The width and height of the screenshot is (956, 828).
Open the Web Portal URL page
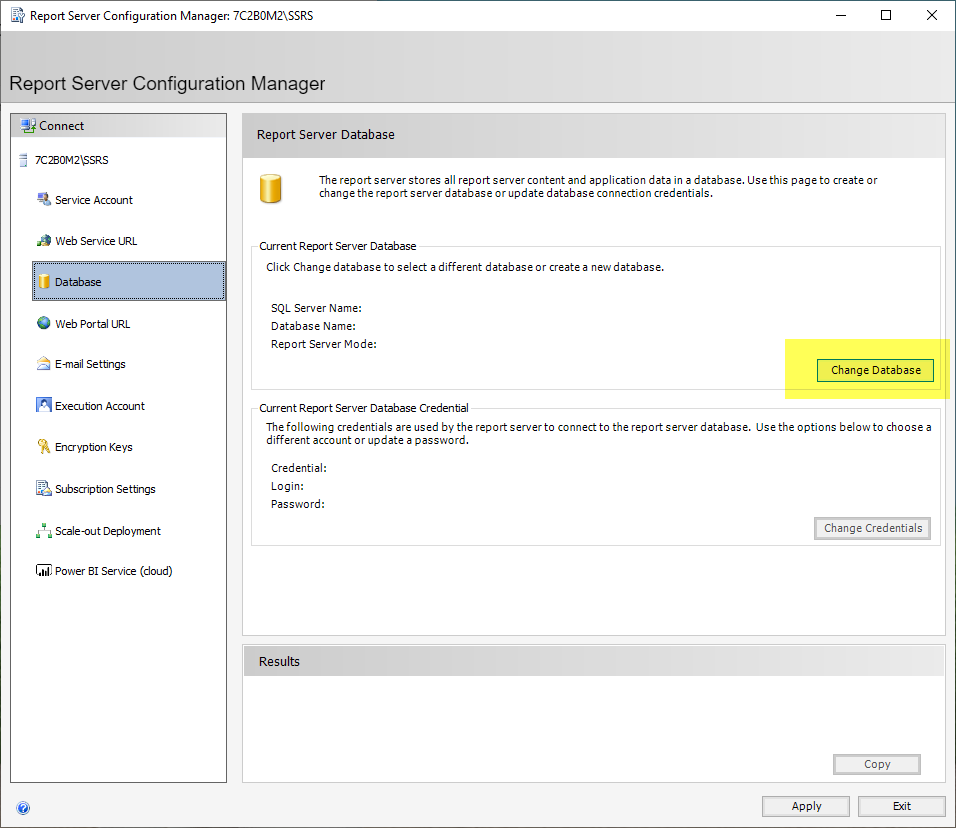[92, 324]
